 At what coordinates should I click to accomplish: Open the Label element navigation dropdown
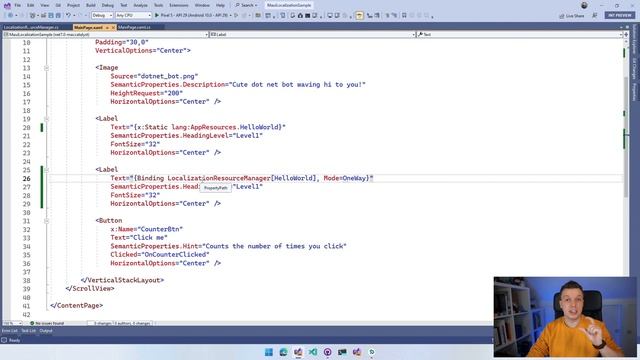(313, 35)
